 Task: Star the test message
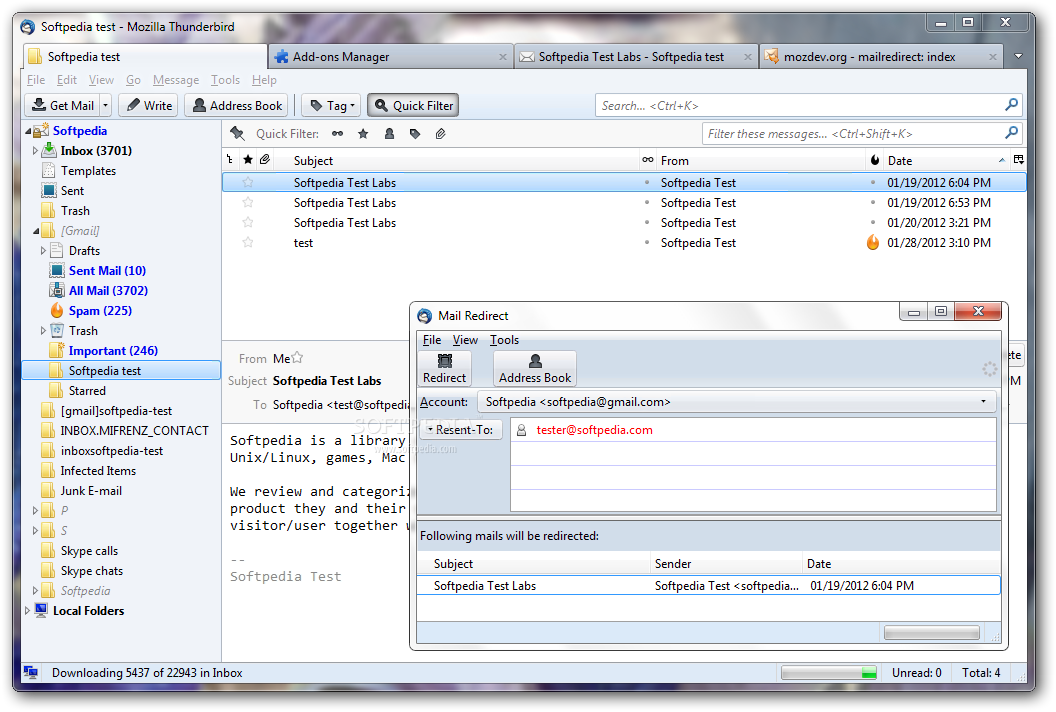[x=248, y=242]
